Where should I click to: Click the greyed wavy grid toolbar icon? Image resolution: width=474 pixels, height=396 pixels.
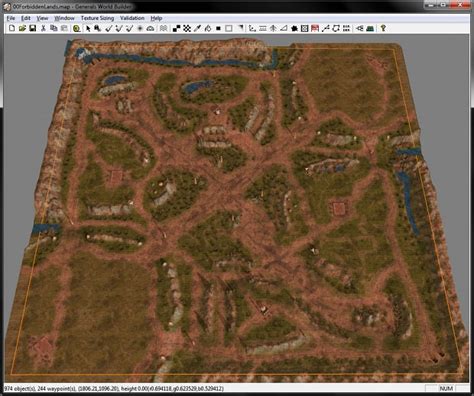[x=163, y=29]
